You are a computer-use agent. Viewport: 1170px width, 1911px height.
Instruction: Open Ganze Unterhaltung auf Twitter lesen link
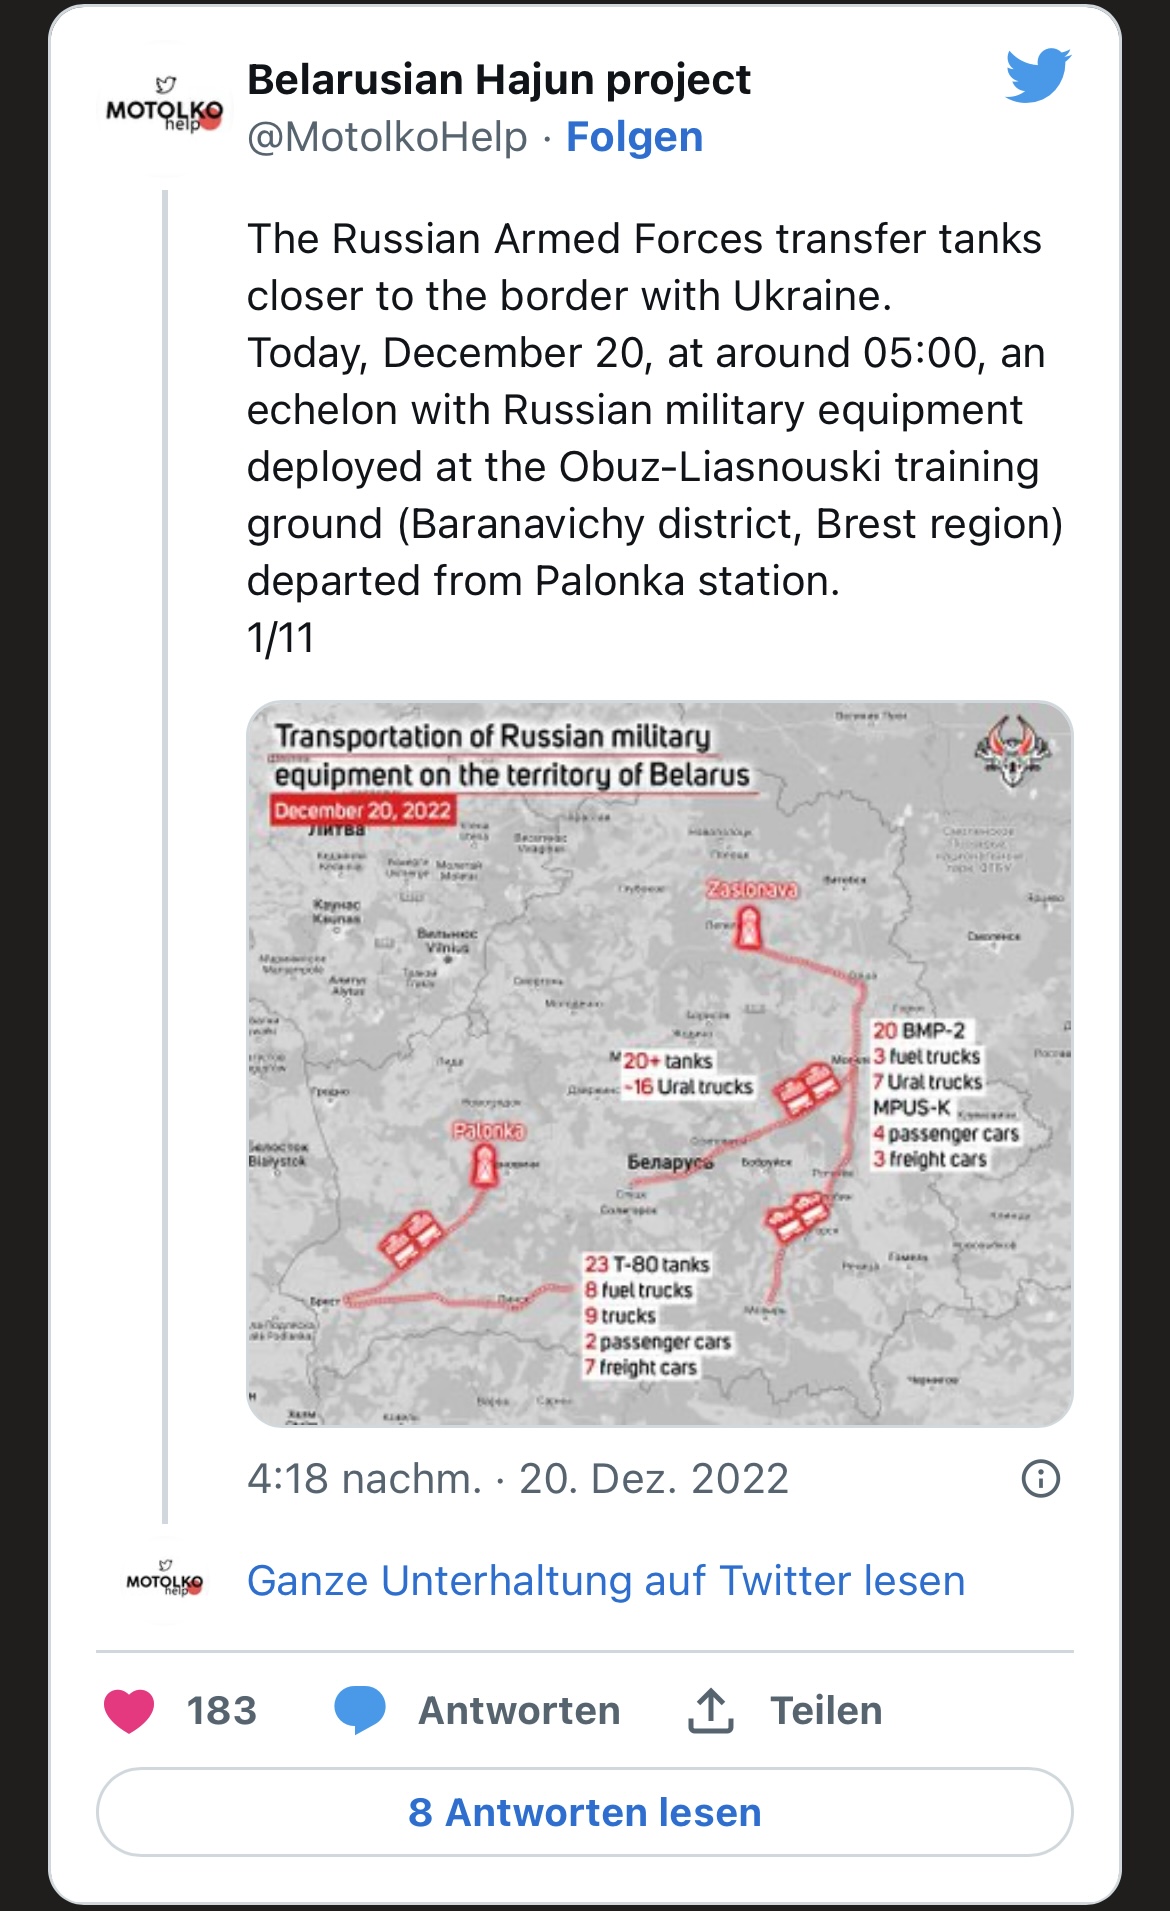(605, 1581)
